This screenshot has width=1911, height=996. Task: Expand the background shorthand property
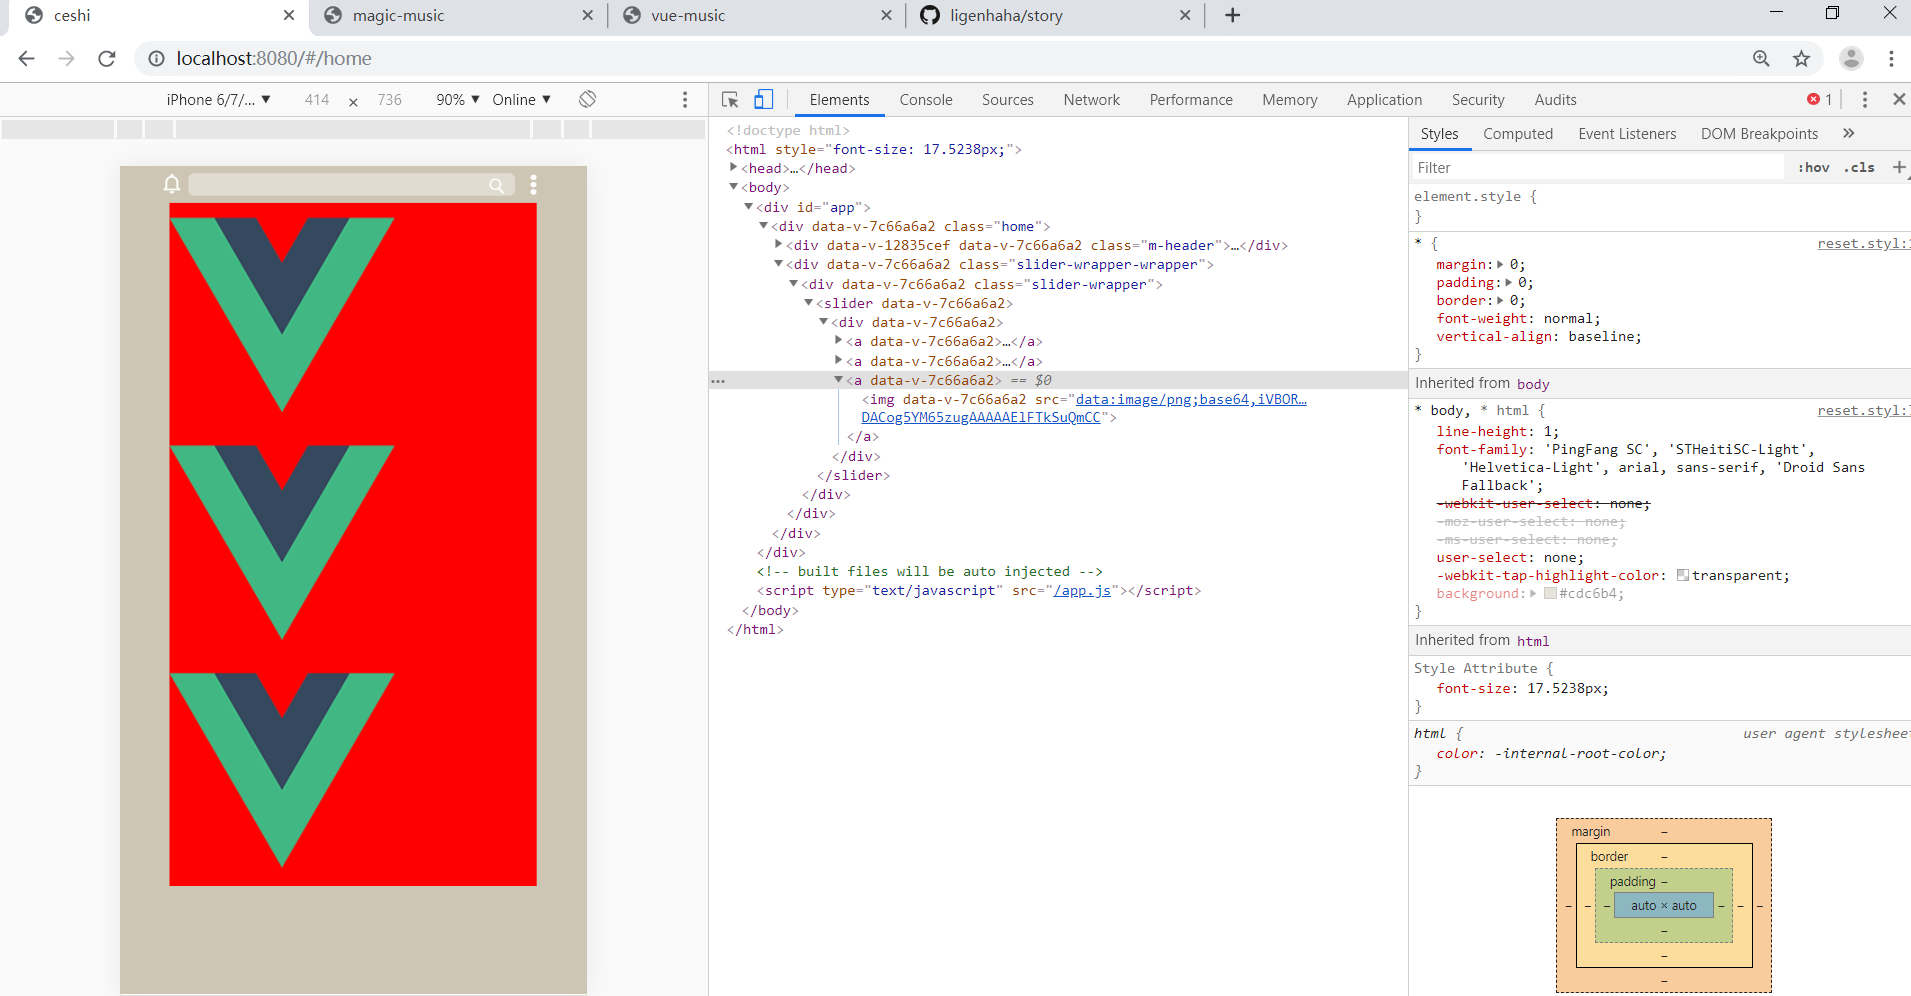(1533, 594)
